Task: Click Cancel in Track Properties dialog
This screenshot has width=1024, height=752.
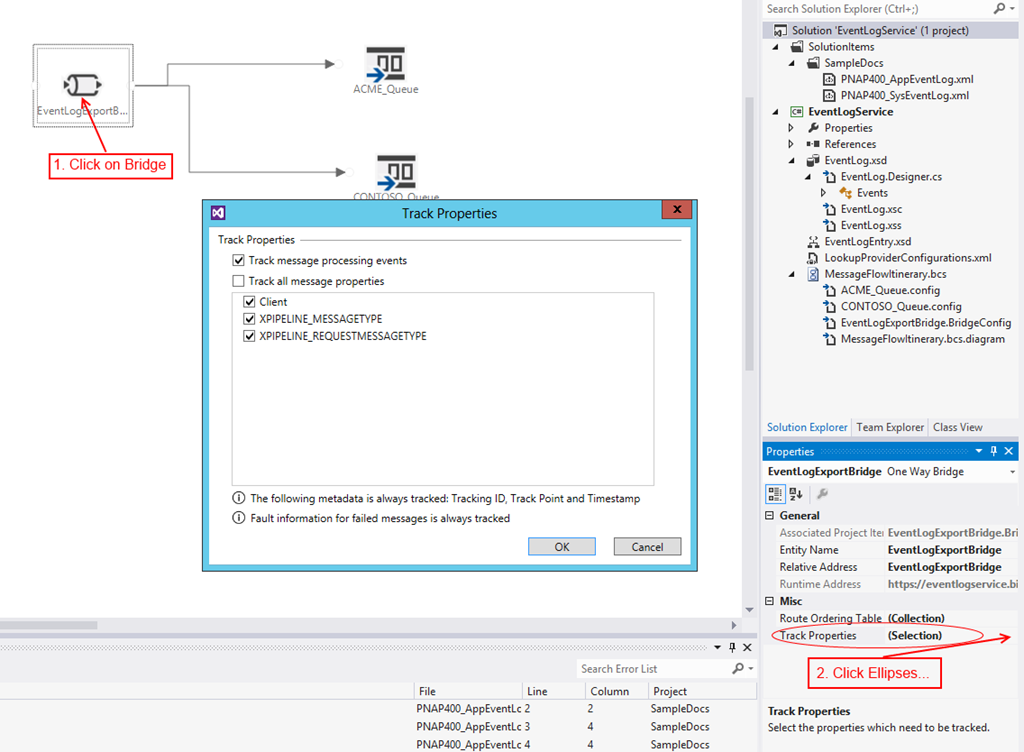Action: (x=647, y=547)
